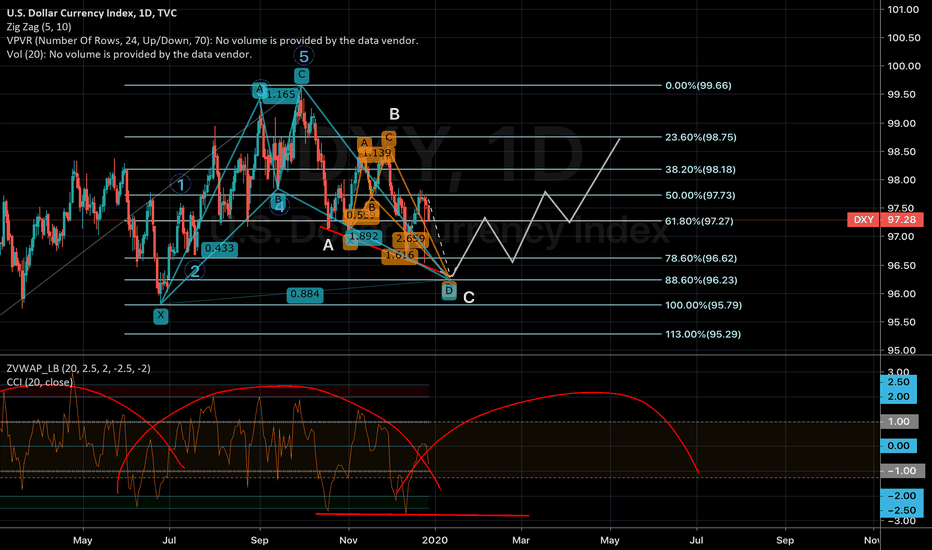
Task: Select the white A correction wave label
Action: click(x=328, y=245)
